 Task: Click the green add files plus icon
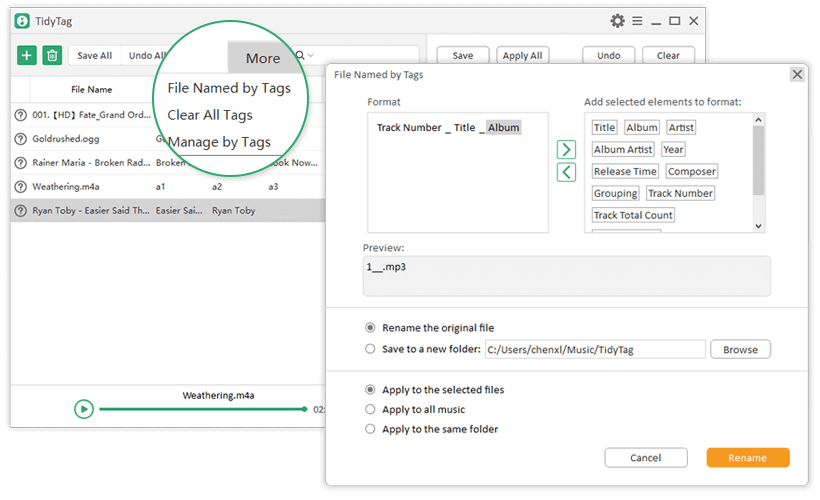click(x=27, y=56)
